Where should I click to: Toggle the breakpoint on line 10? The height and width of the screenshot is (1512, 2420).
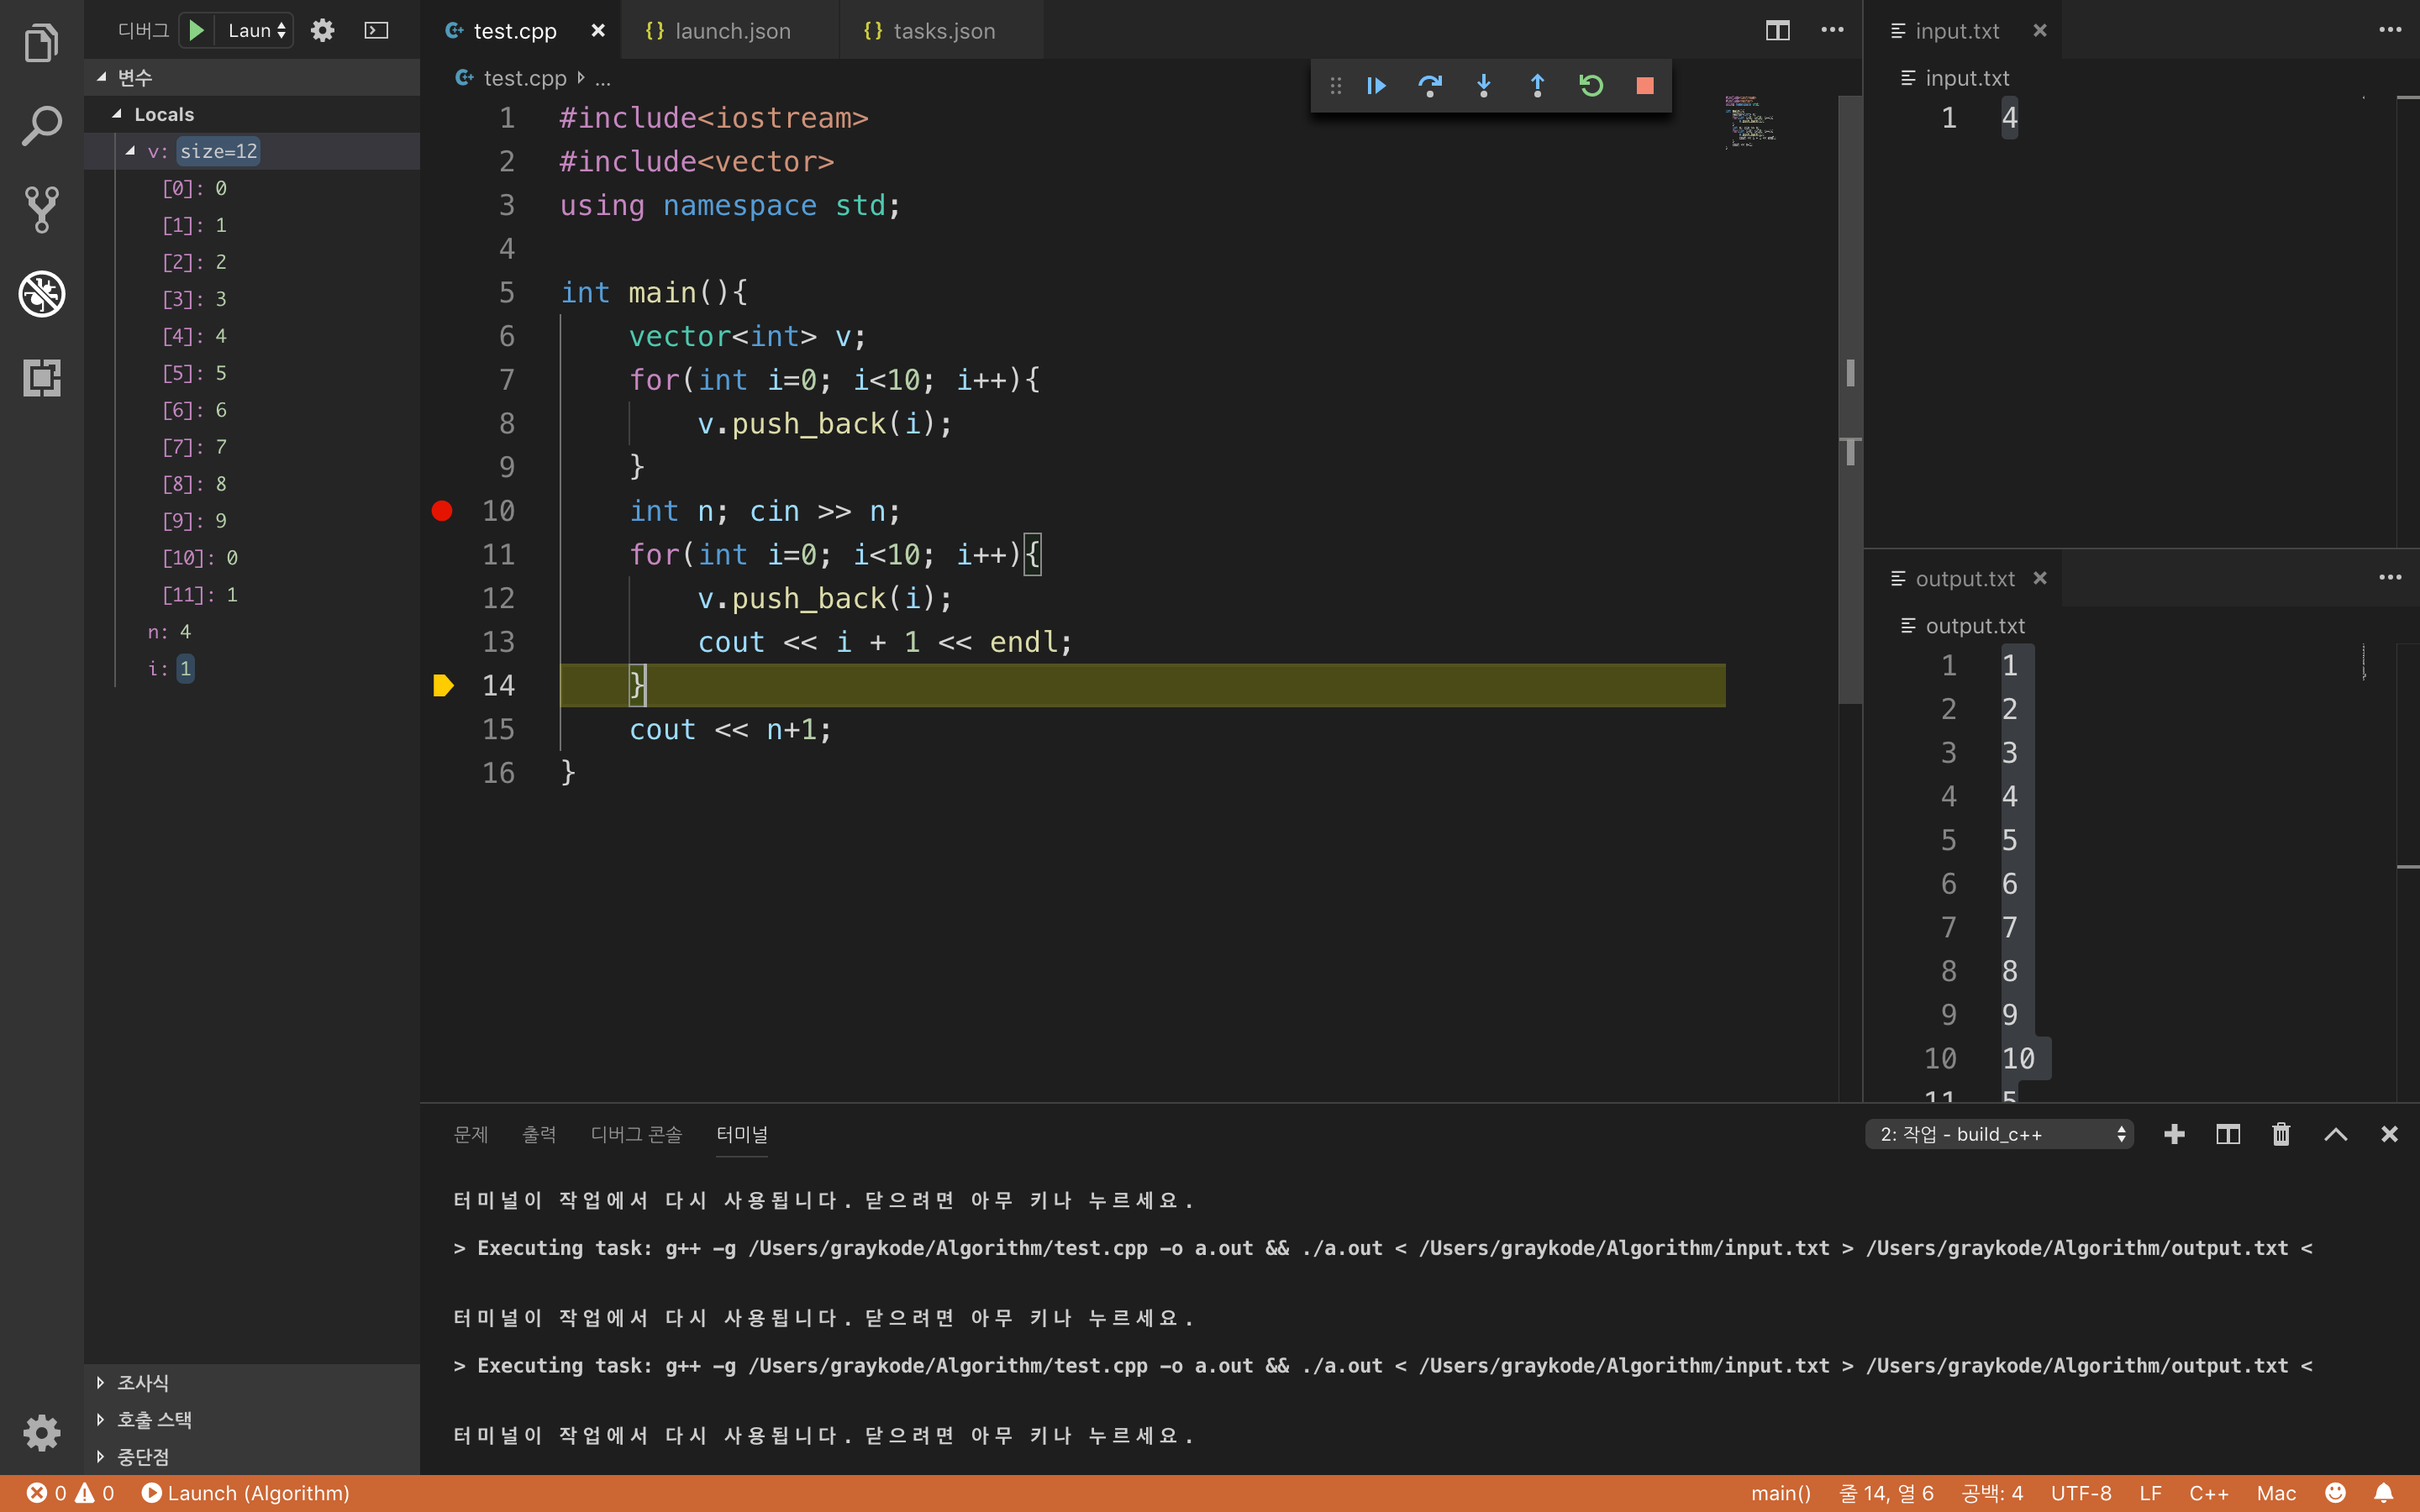[x=442, y=511]
